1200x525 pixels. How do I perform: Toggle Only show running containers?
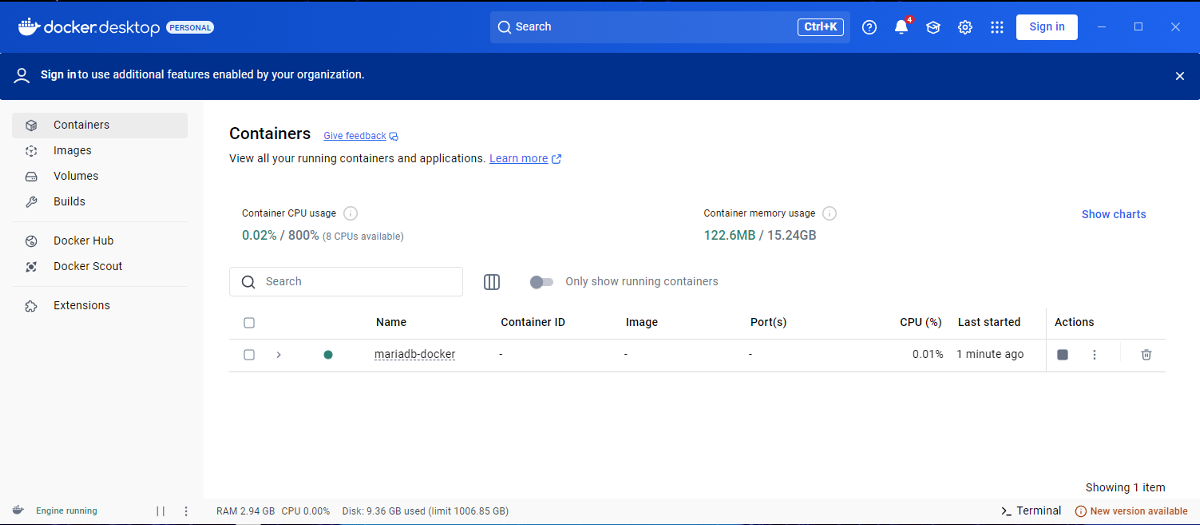pyautogui.click(x=541, y=282)
